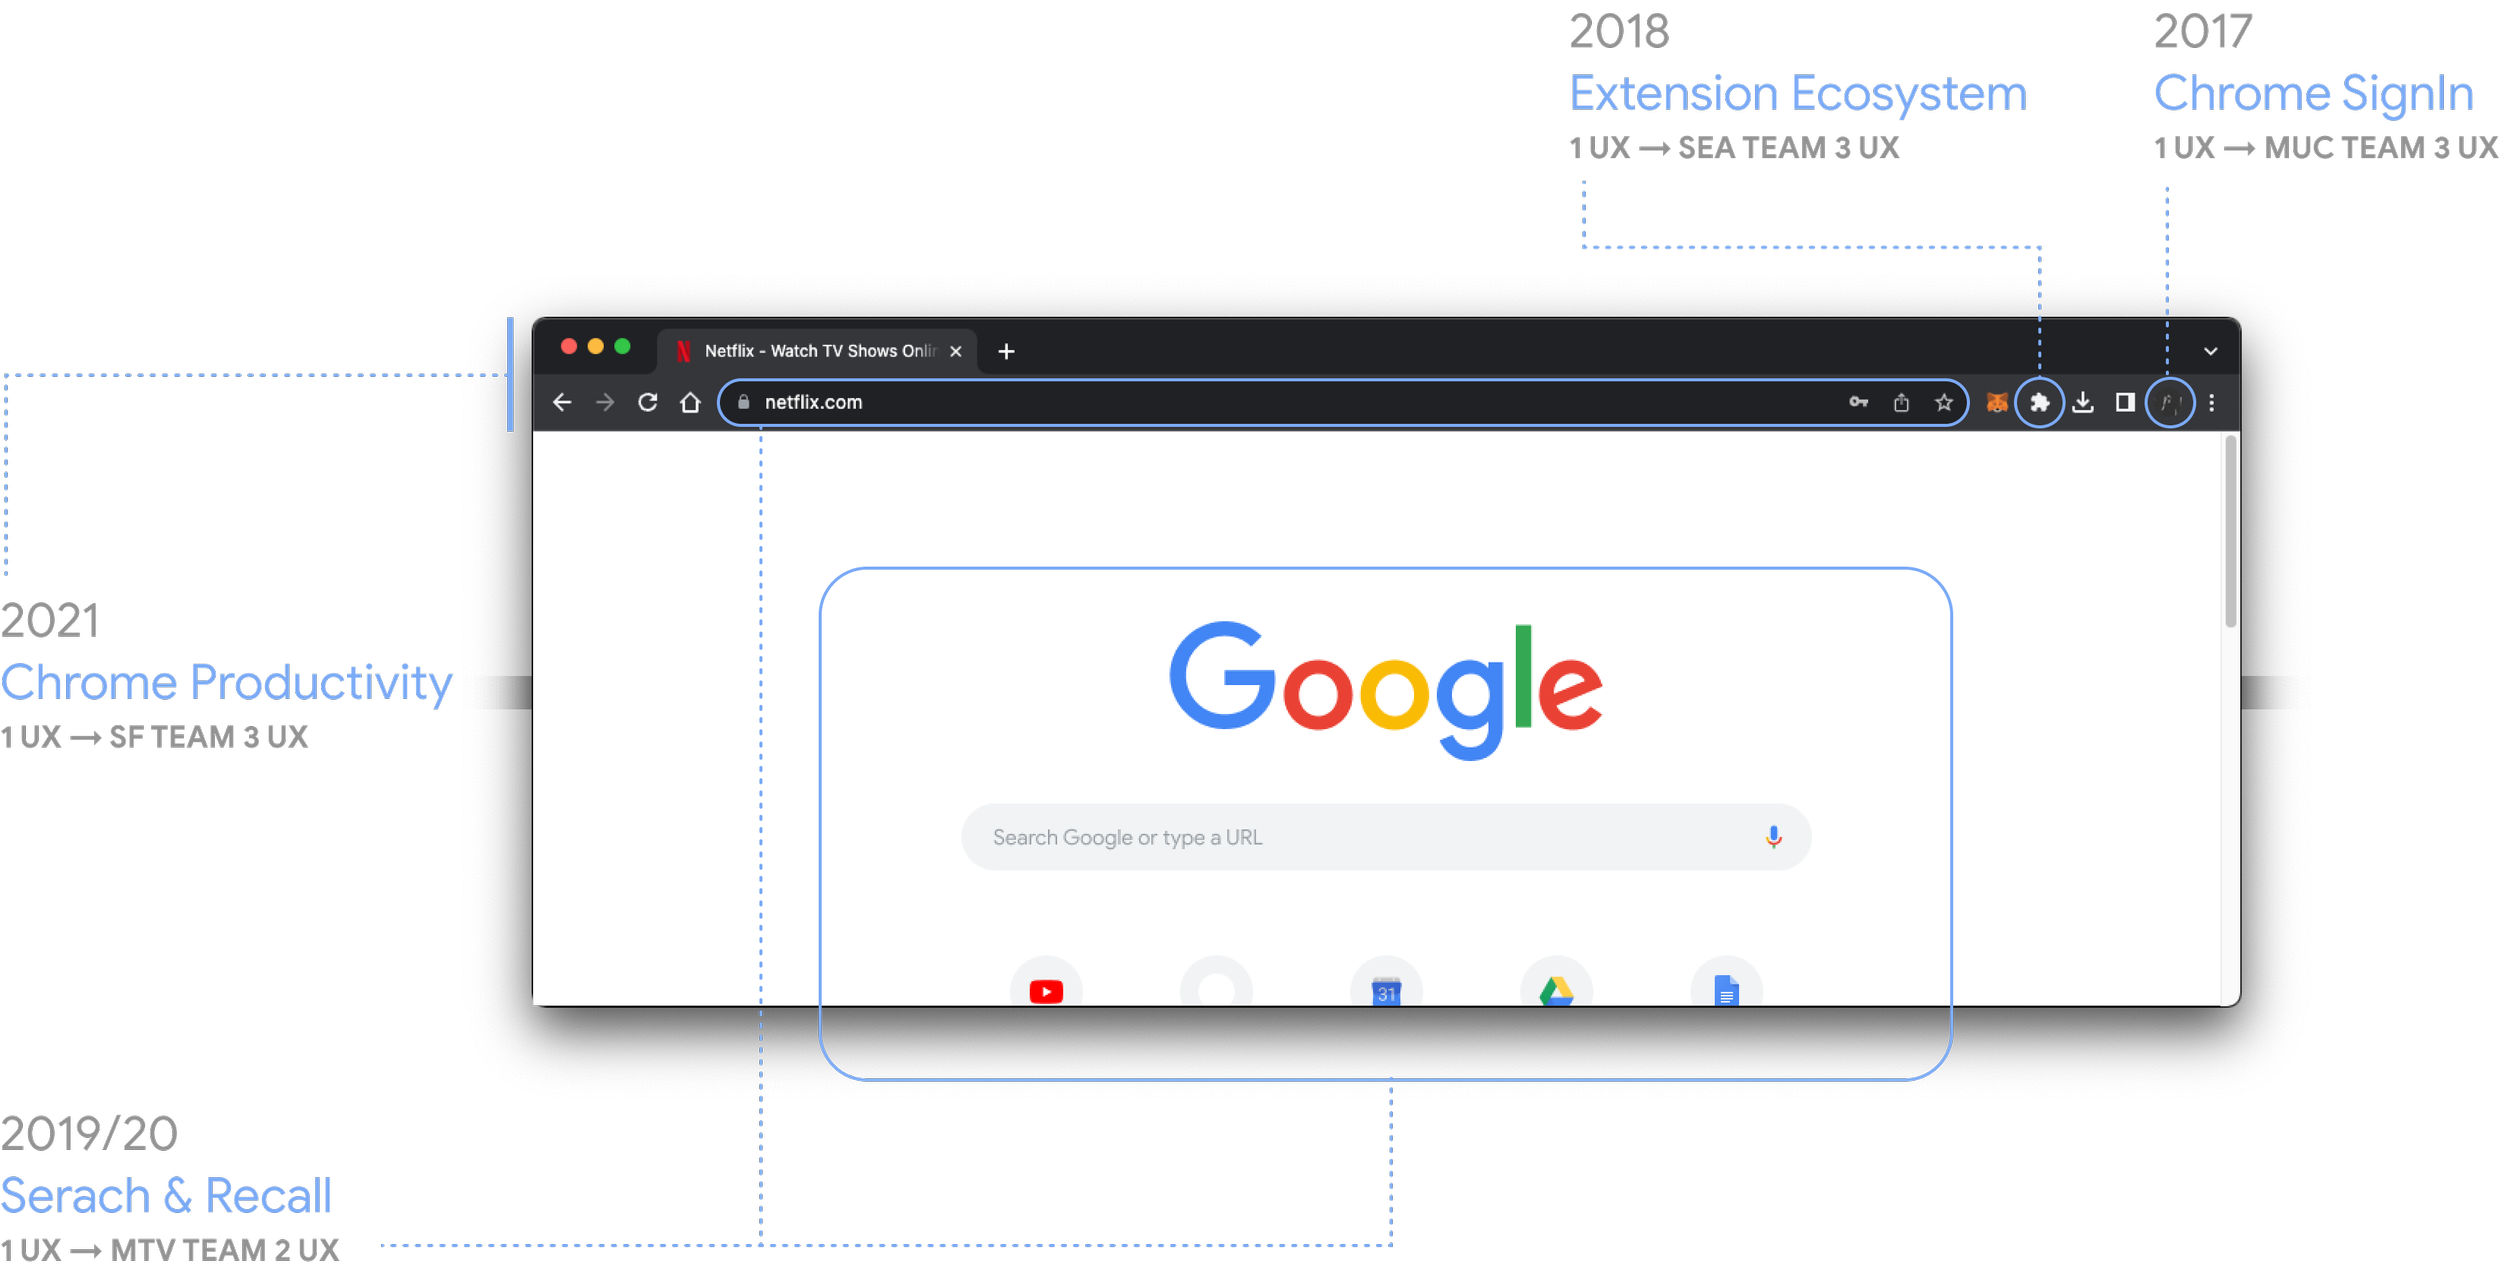Reload the page with refresh icon

tap(648, 402)
